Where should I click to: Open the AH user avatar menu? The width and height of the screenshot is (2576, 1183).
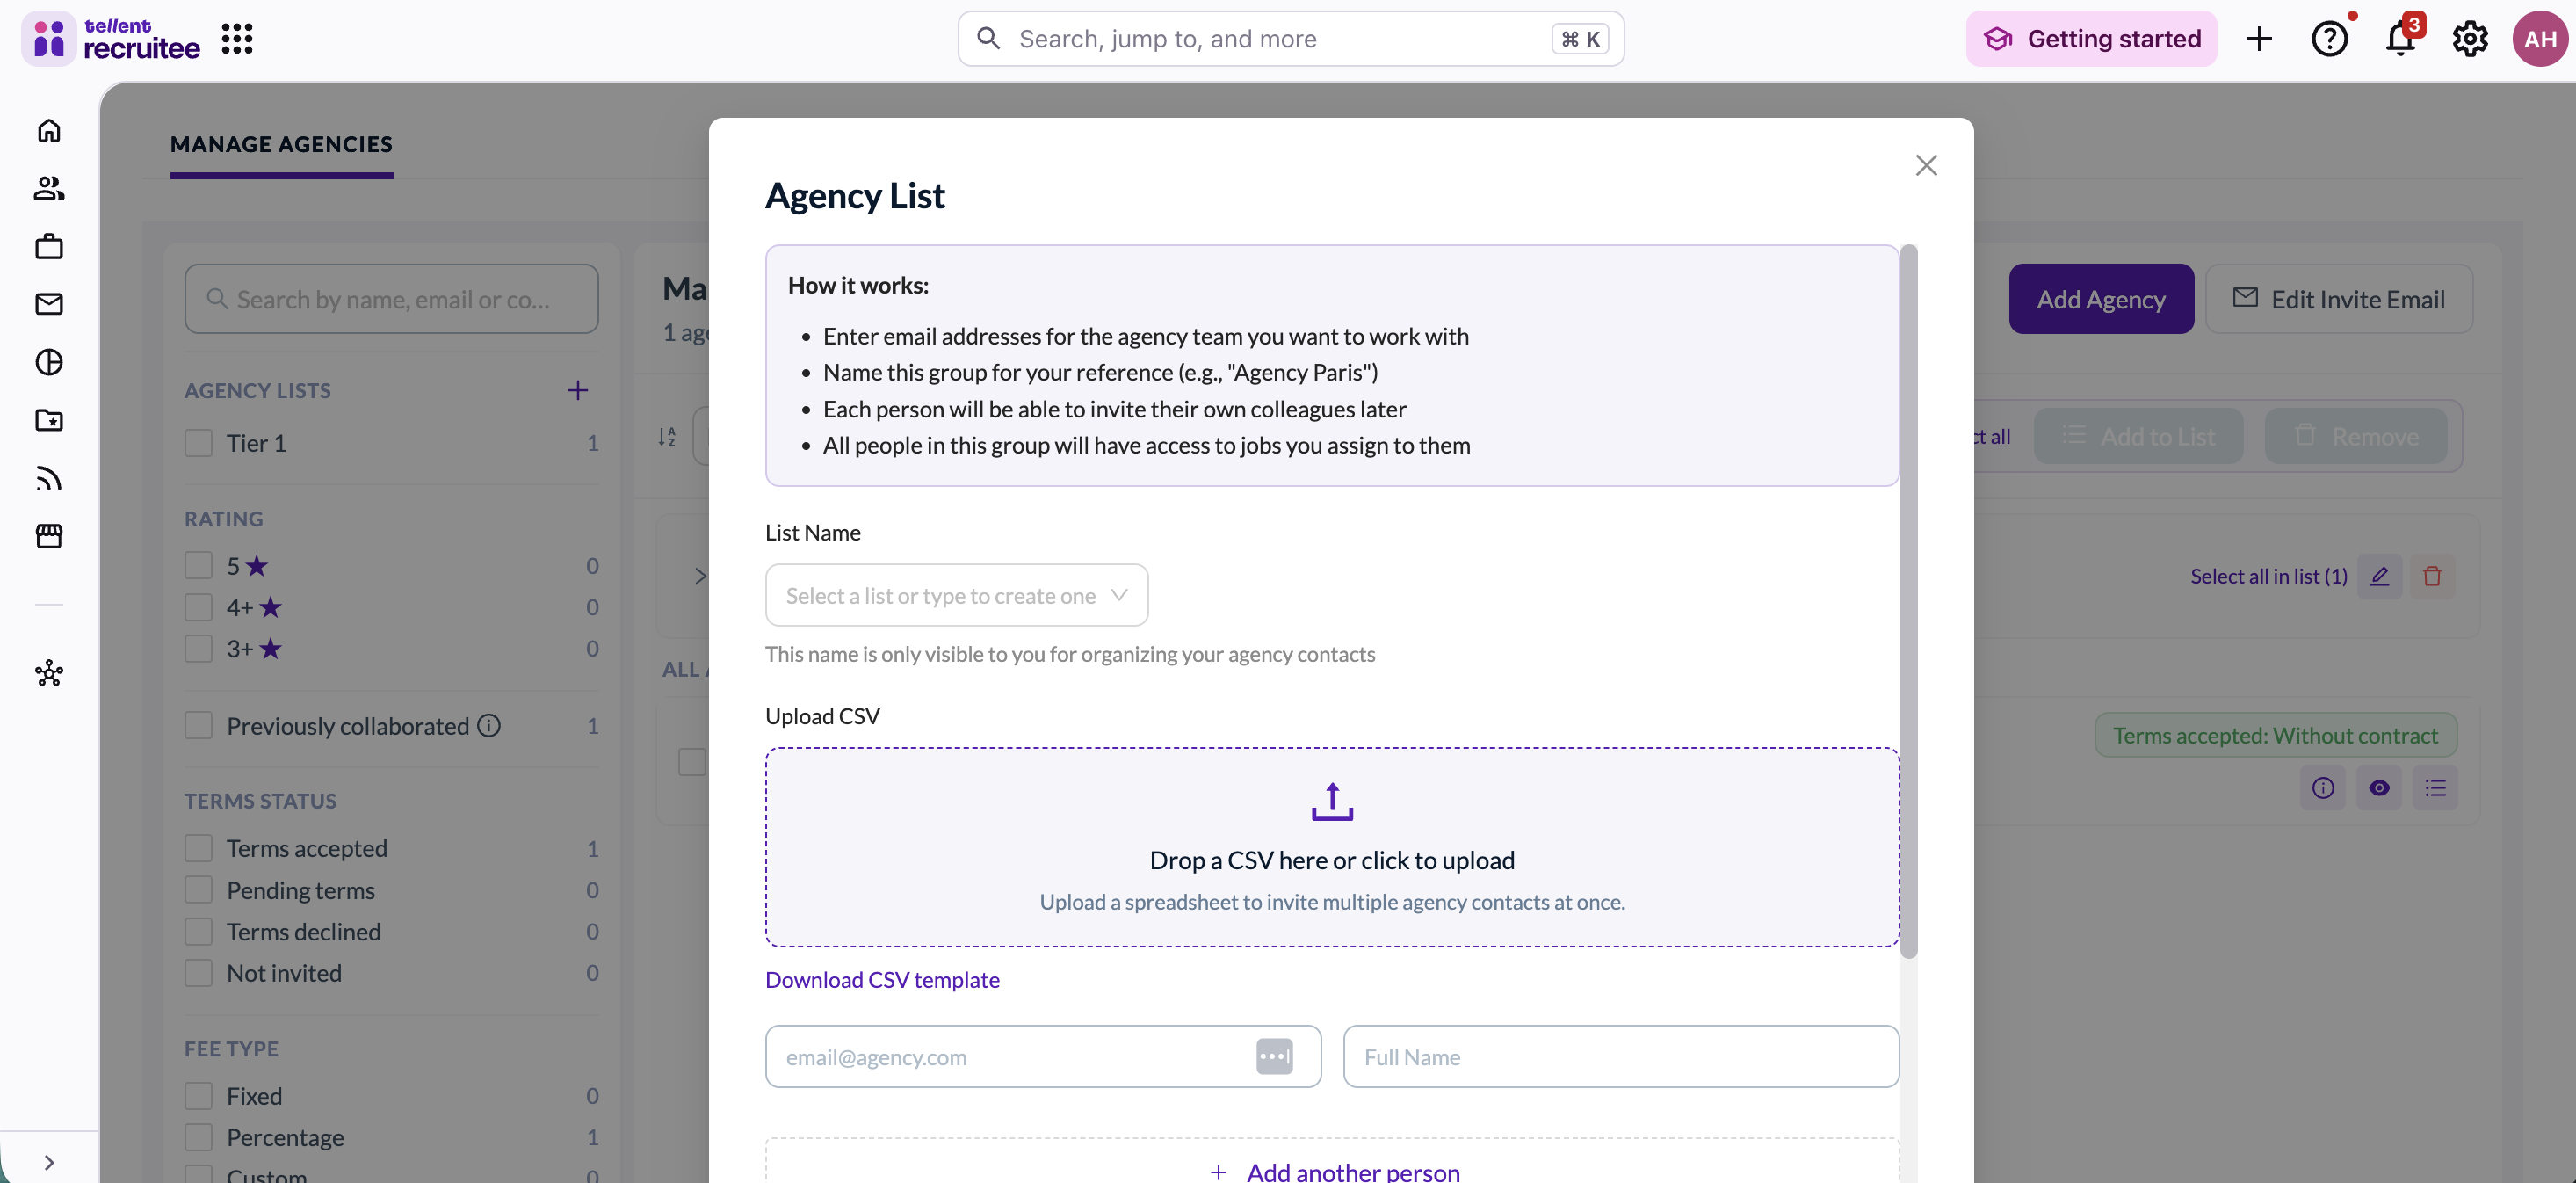(x=2540, y=39)
